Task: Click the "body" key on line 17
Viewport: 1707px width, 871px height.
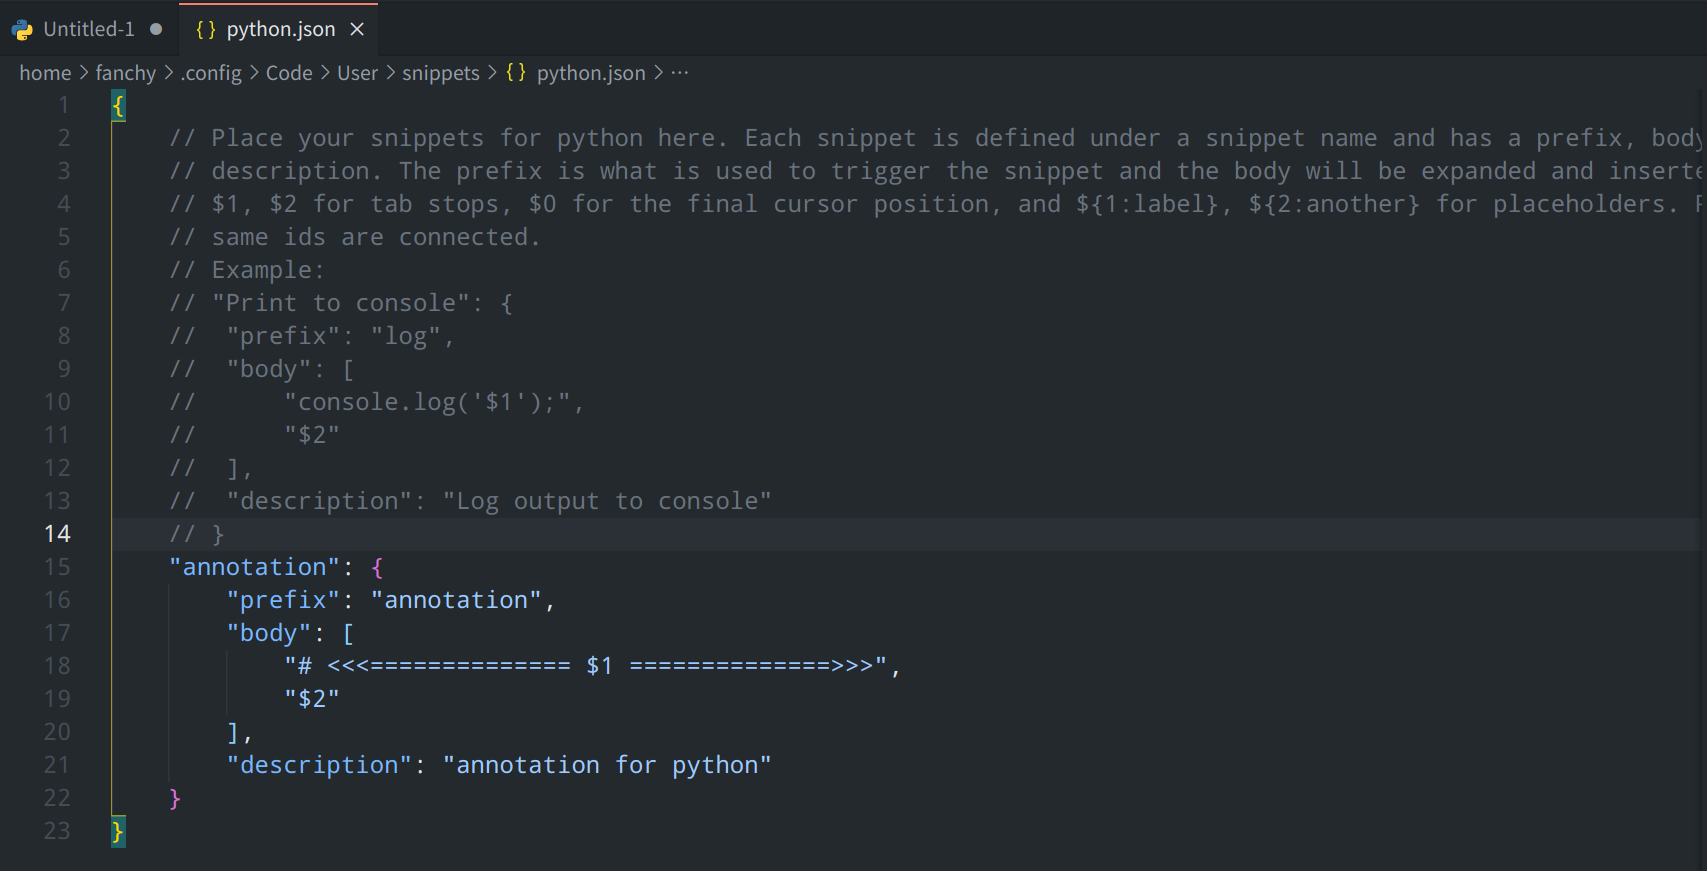Action: (269, 633)
